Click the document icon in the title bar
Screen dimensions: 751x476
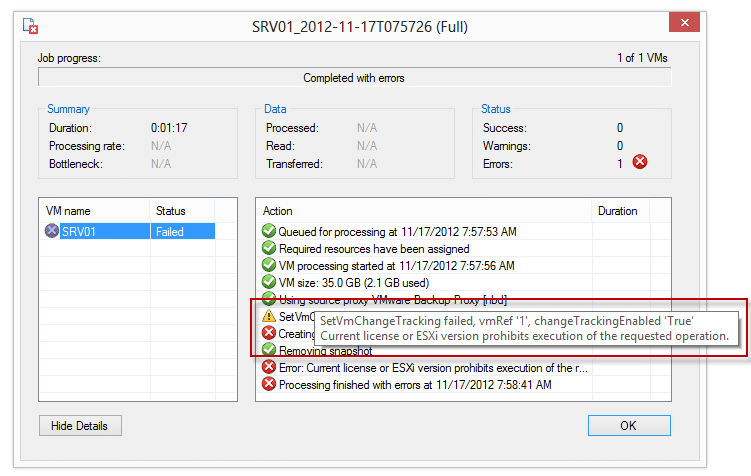coord(31,27)
